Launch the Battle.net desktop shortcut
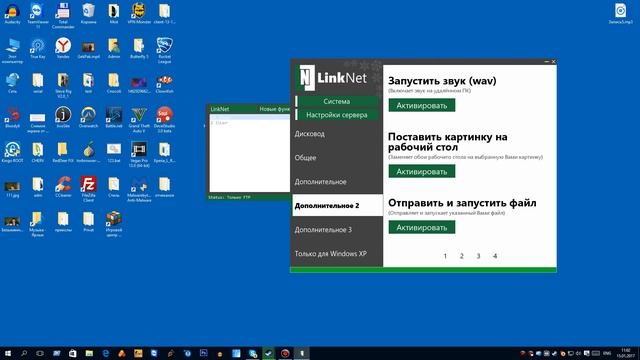640x360 pixels. (114, 118)
